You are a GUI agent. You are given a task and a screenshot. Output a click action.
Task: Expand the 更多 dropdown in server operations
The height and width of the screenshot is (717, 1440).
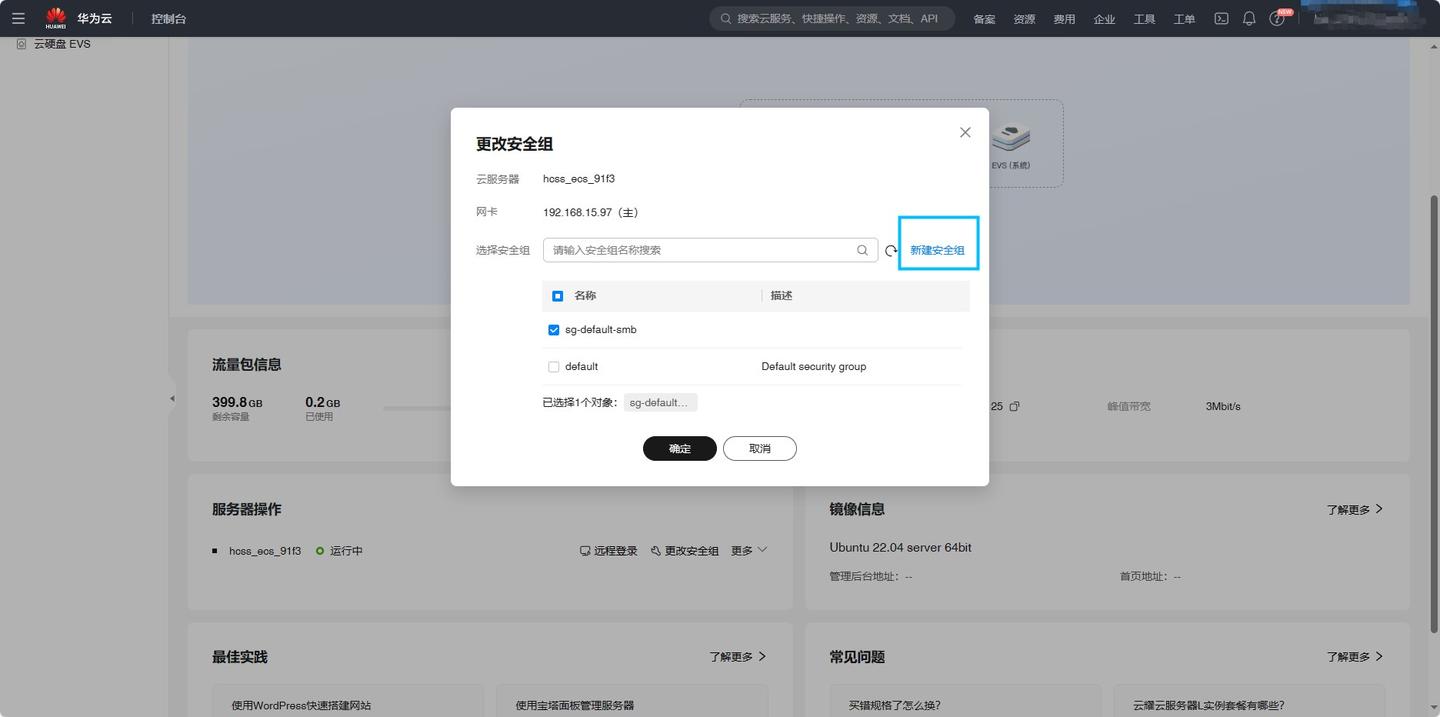[749, 551]
